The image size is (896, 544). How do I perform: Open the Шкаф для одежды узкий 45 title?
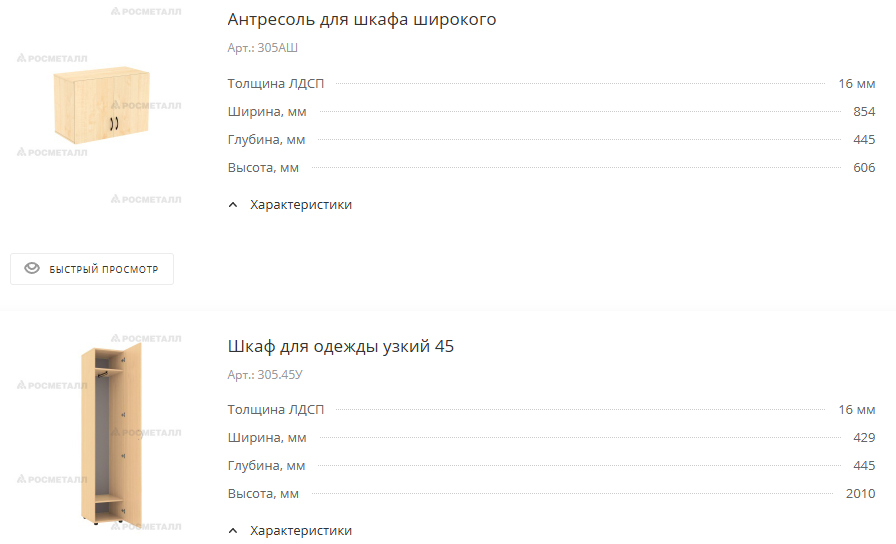341,346
